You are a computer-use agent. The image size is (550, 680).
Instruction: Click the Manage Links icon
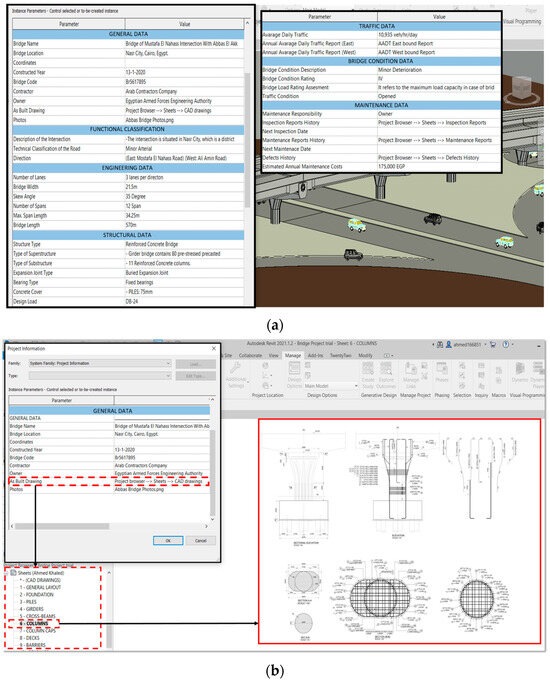coord(410,369)
